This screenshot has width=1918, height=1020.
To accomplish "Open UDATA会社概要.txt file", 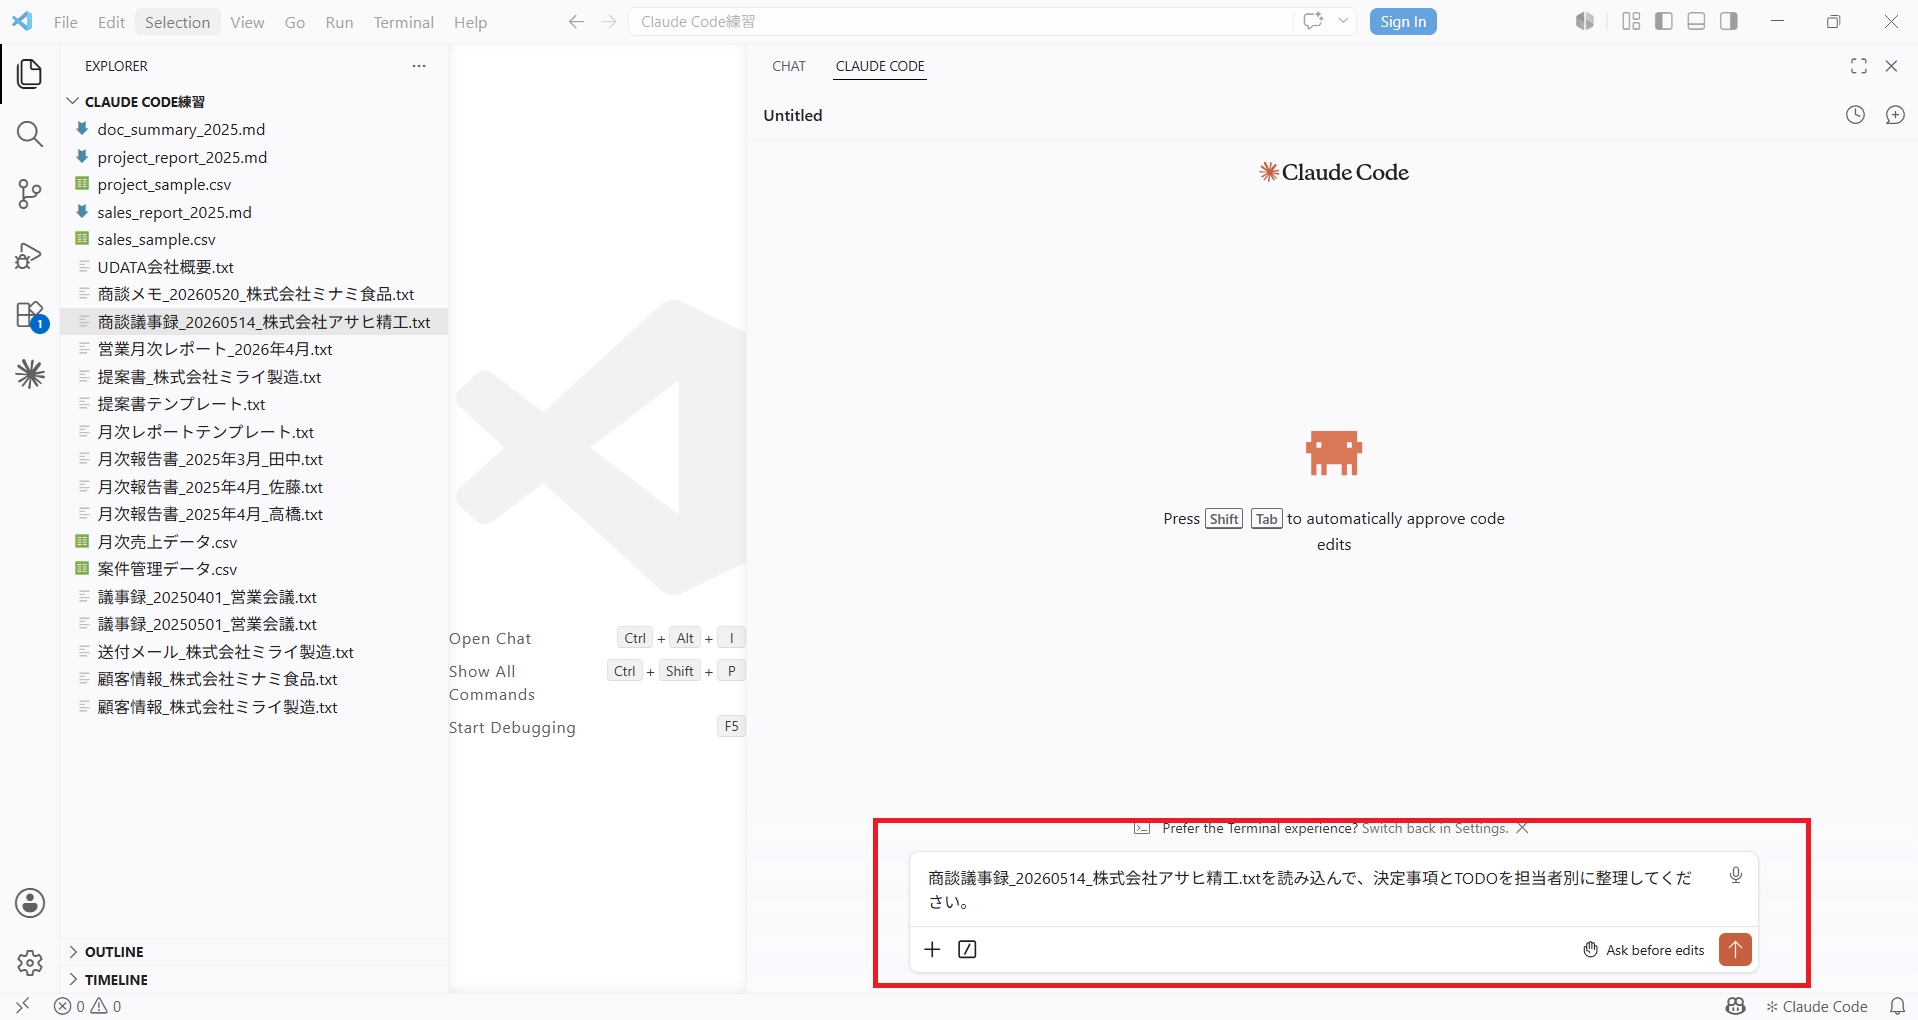I will tap(165, 267).
